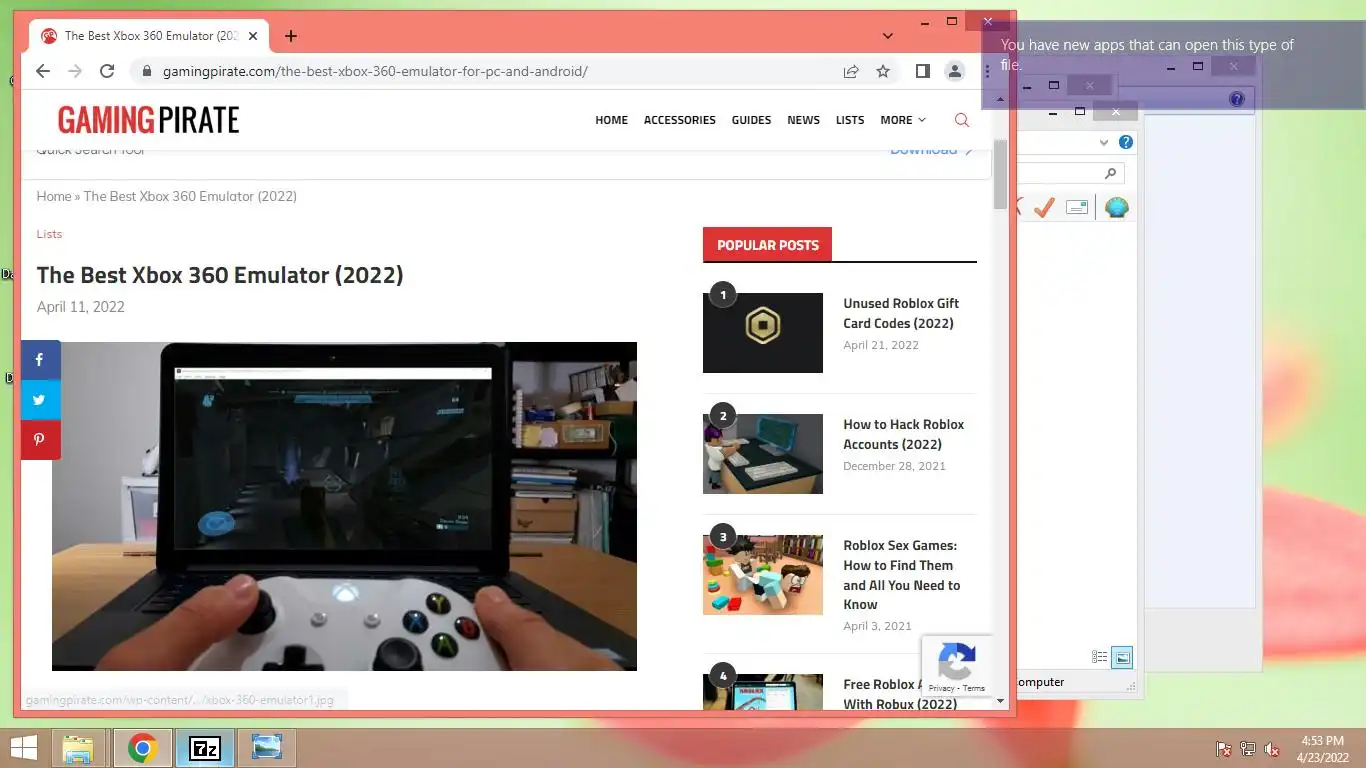Expand the ribbon chevron in the background Explorer window
Screen dimensions: 1366x768
[x=1104, y=143]
